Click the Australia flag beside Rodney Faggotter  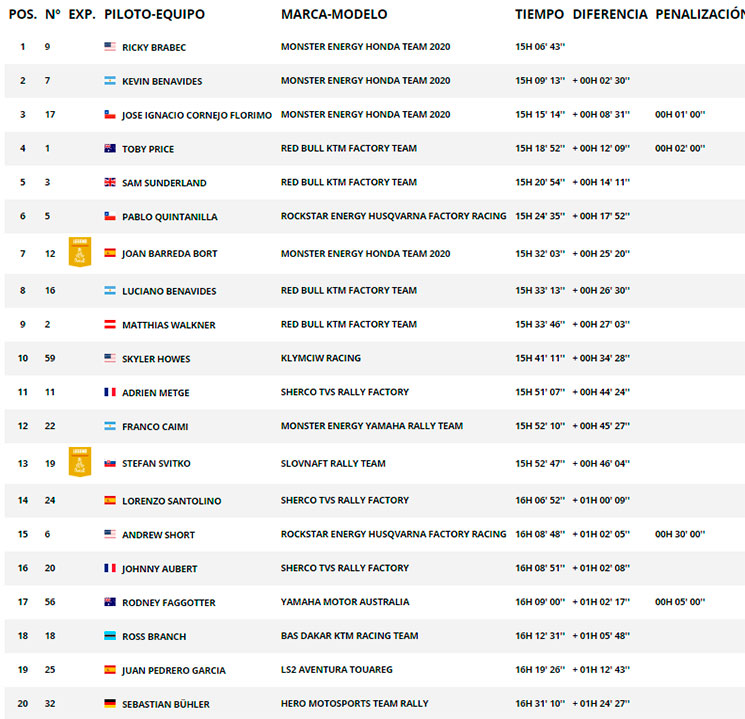(110, 602)
